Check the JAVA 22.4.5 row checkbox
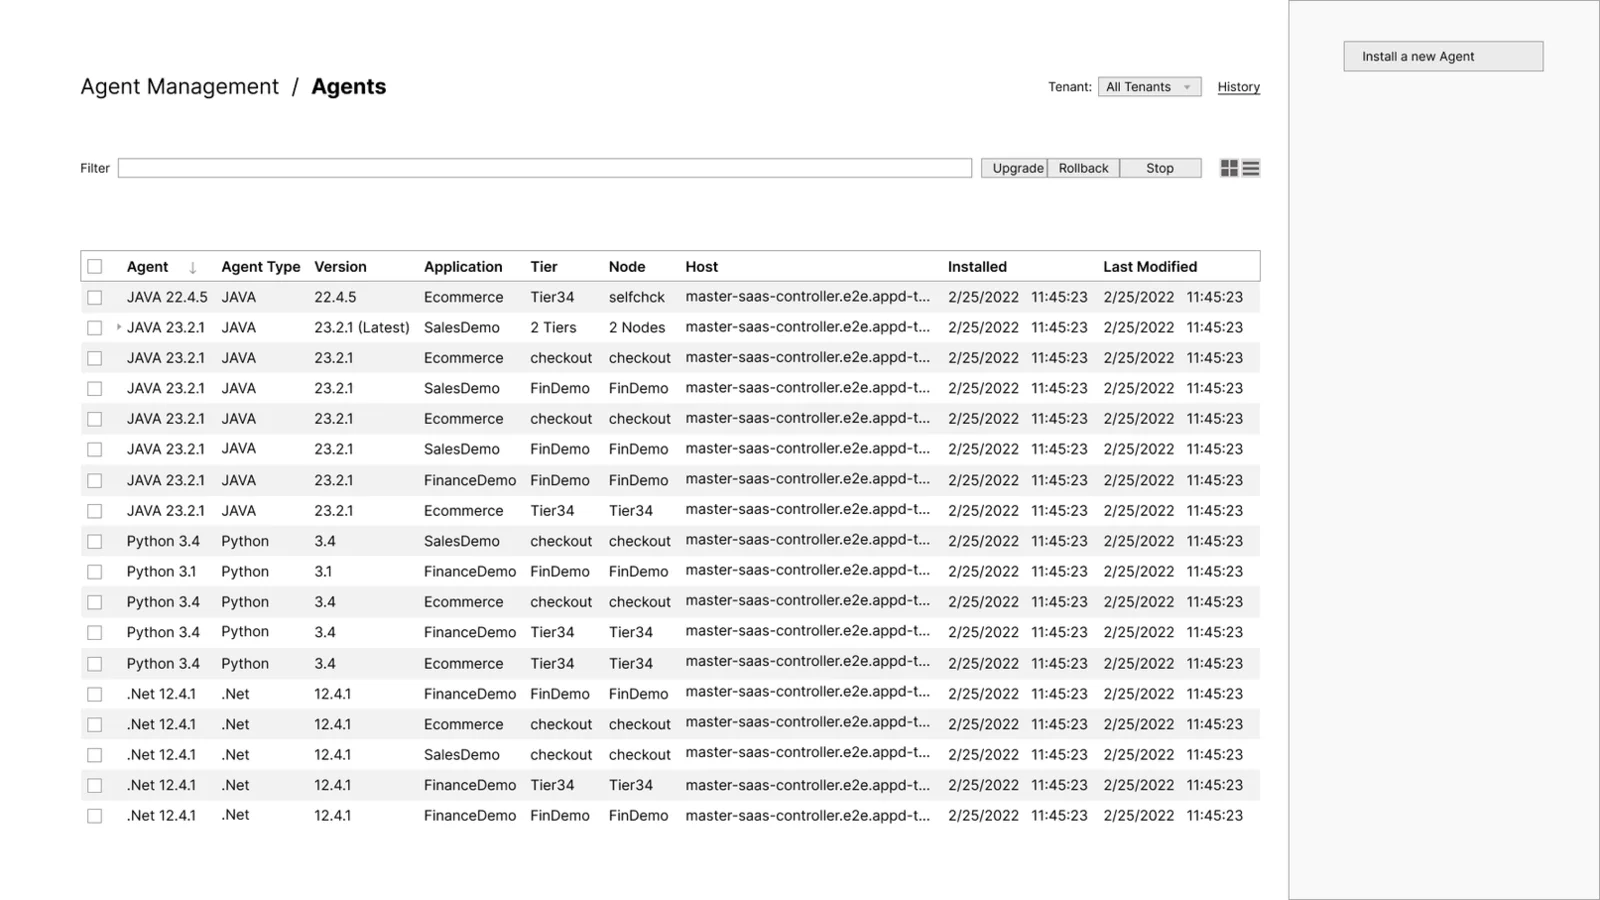1600x900 pixels. coord(95,297)
